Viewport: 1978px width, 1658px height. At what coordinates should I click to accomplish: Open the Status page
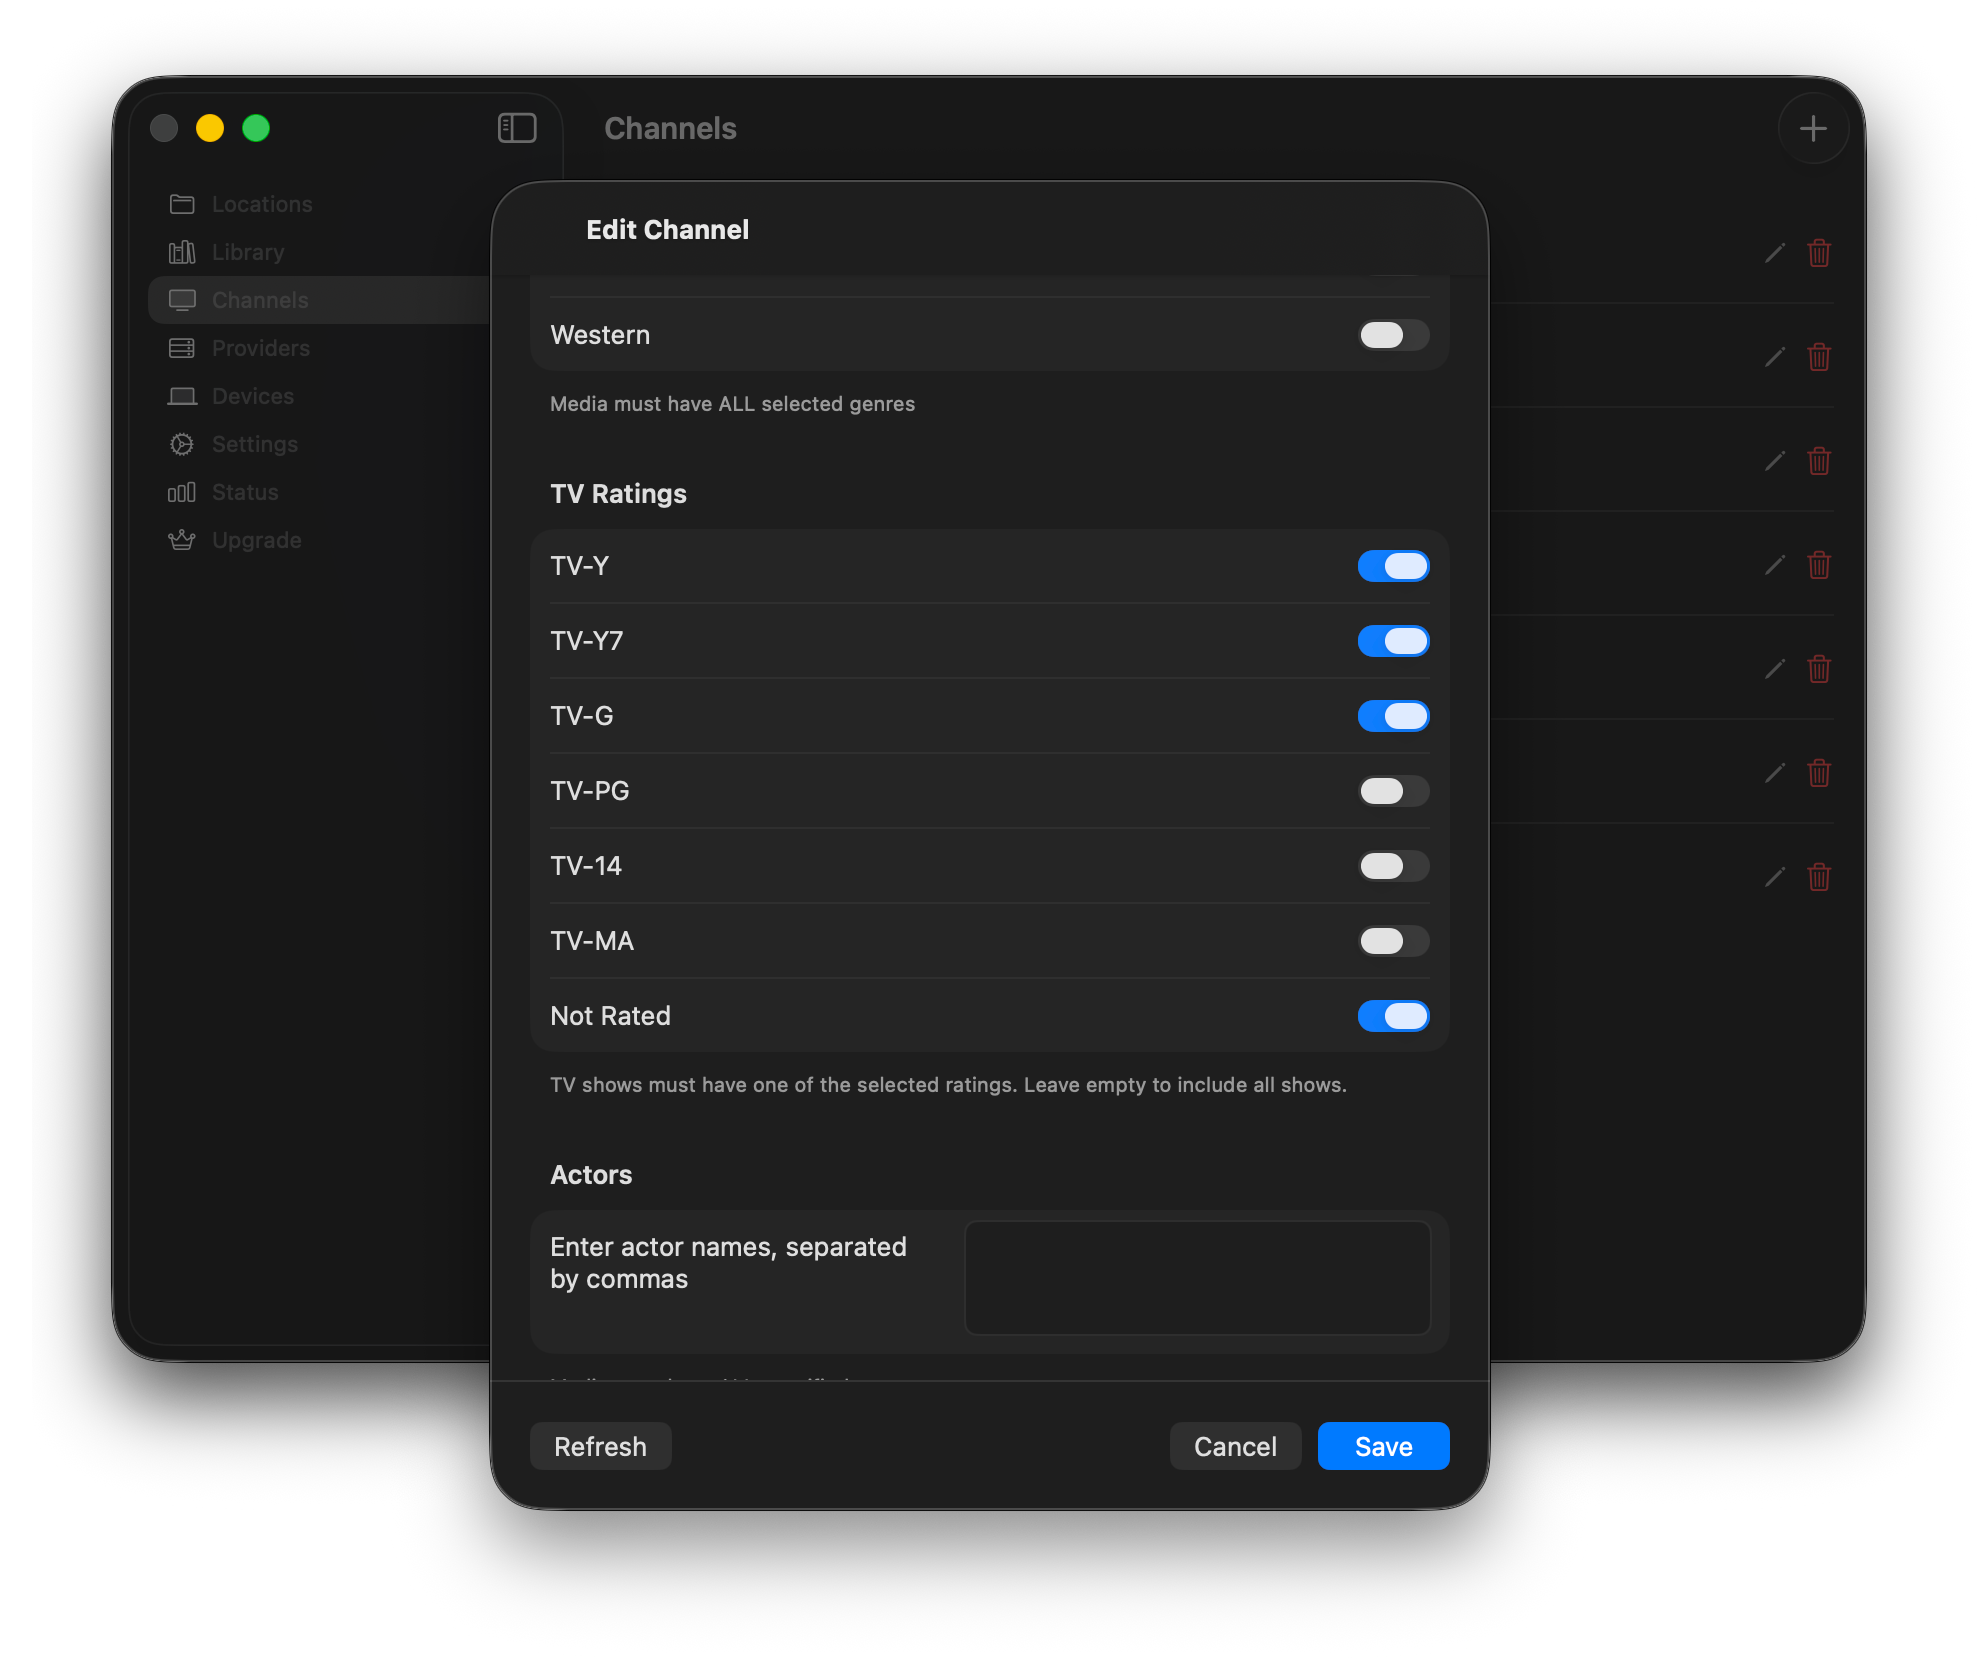pyautogui.click(x=244, y=492)
